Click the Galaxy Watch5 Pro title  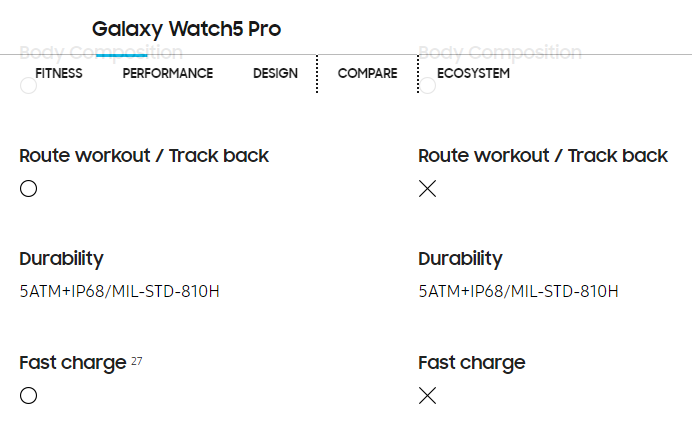point(186,29)
